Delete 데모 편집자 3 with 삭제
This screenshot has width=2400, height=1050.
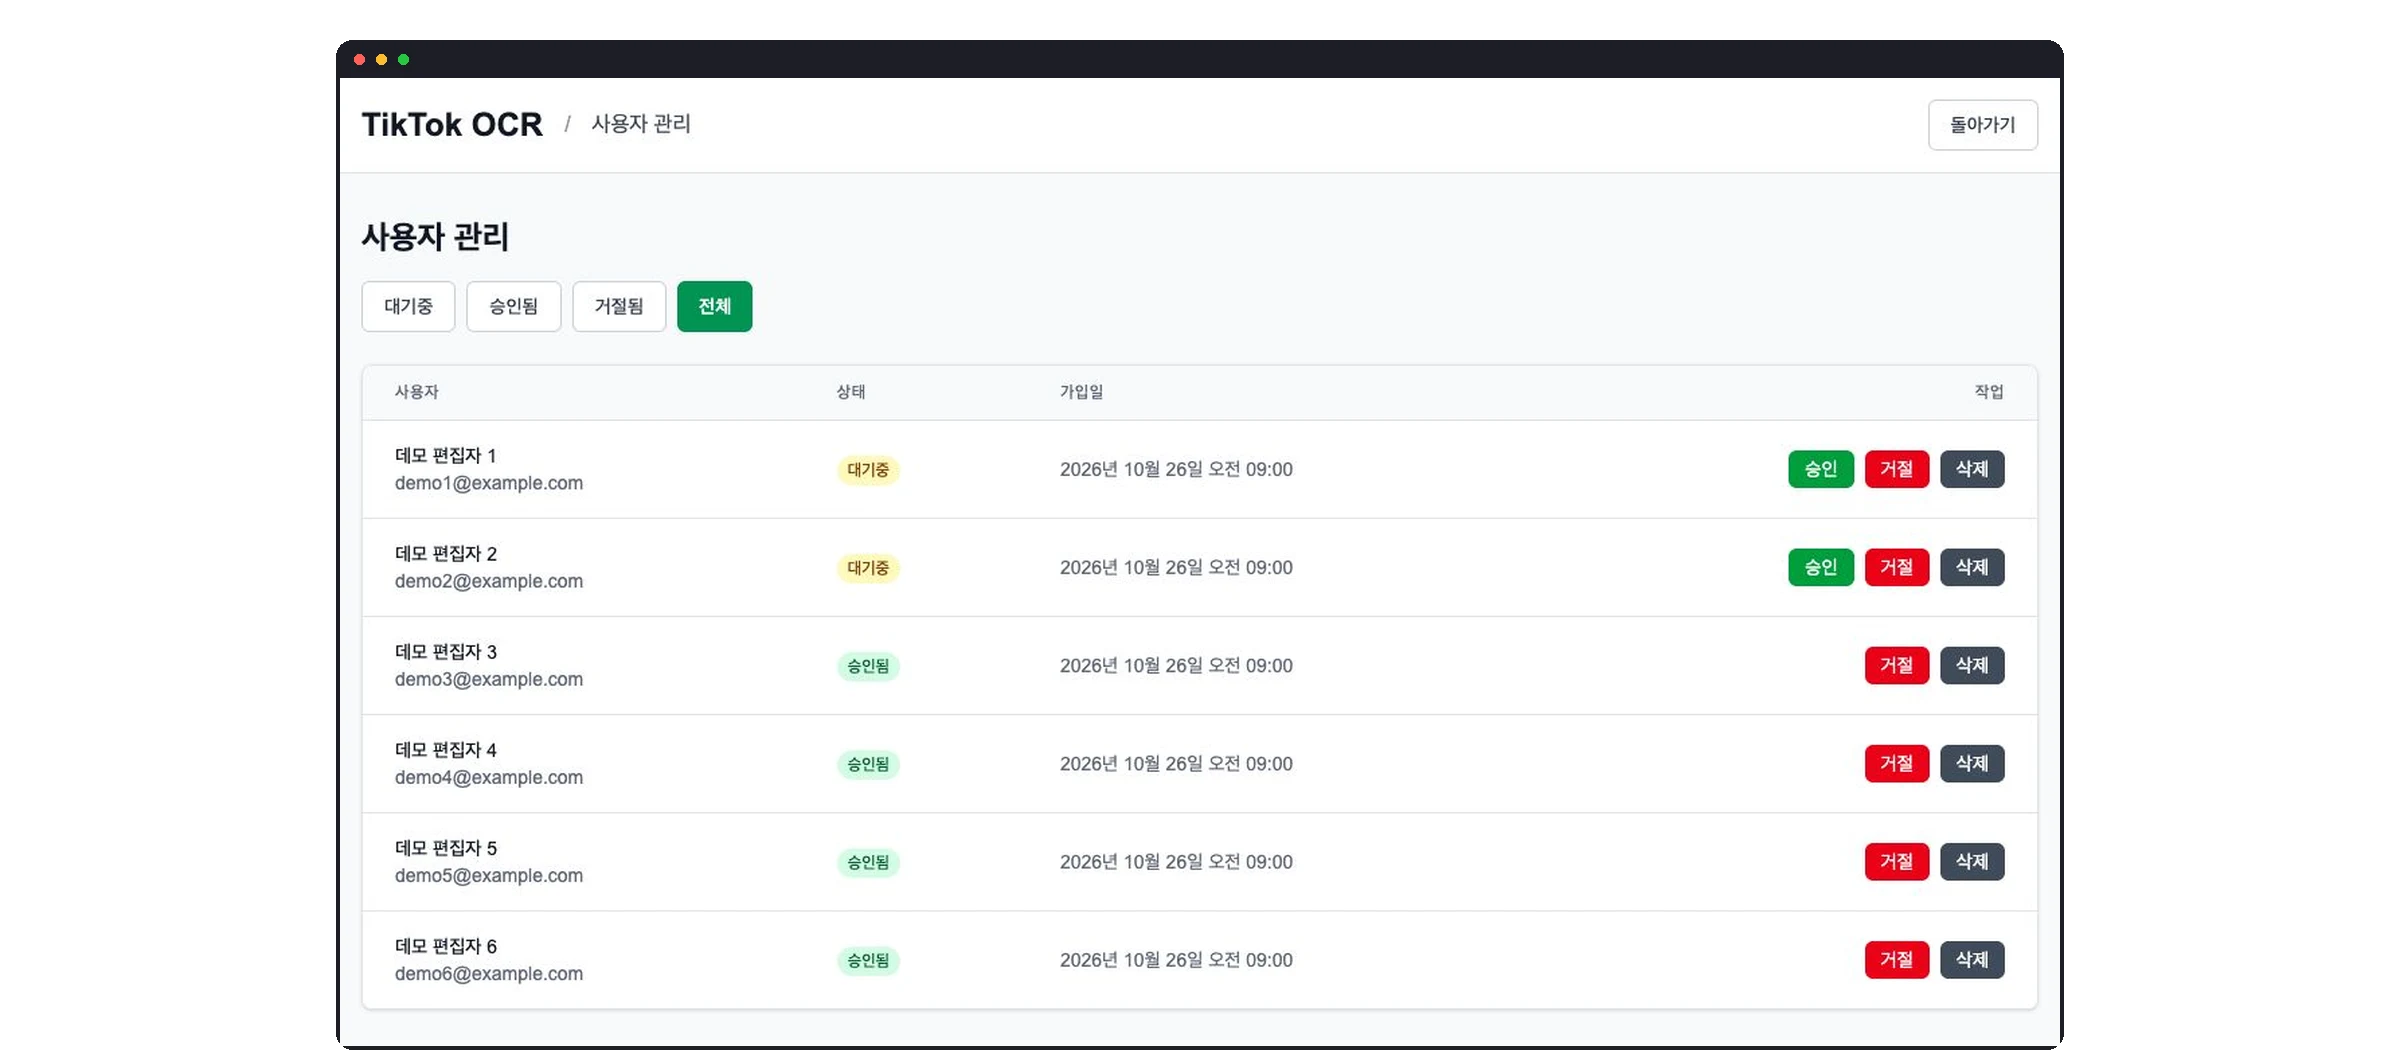pos(1972,665)
